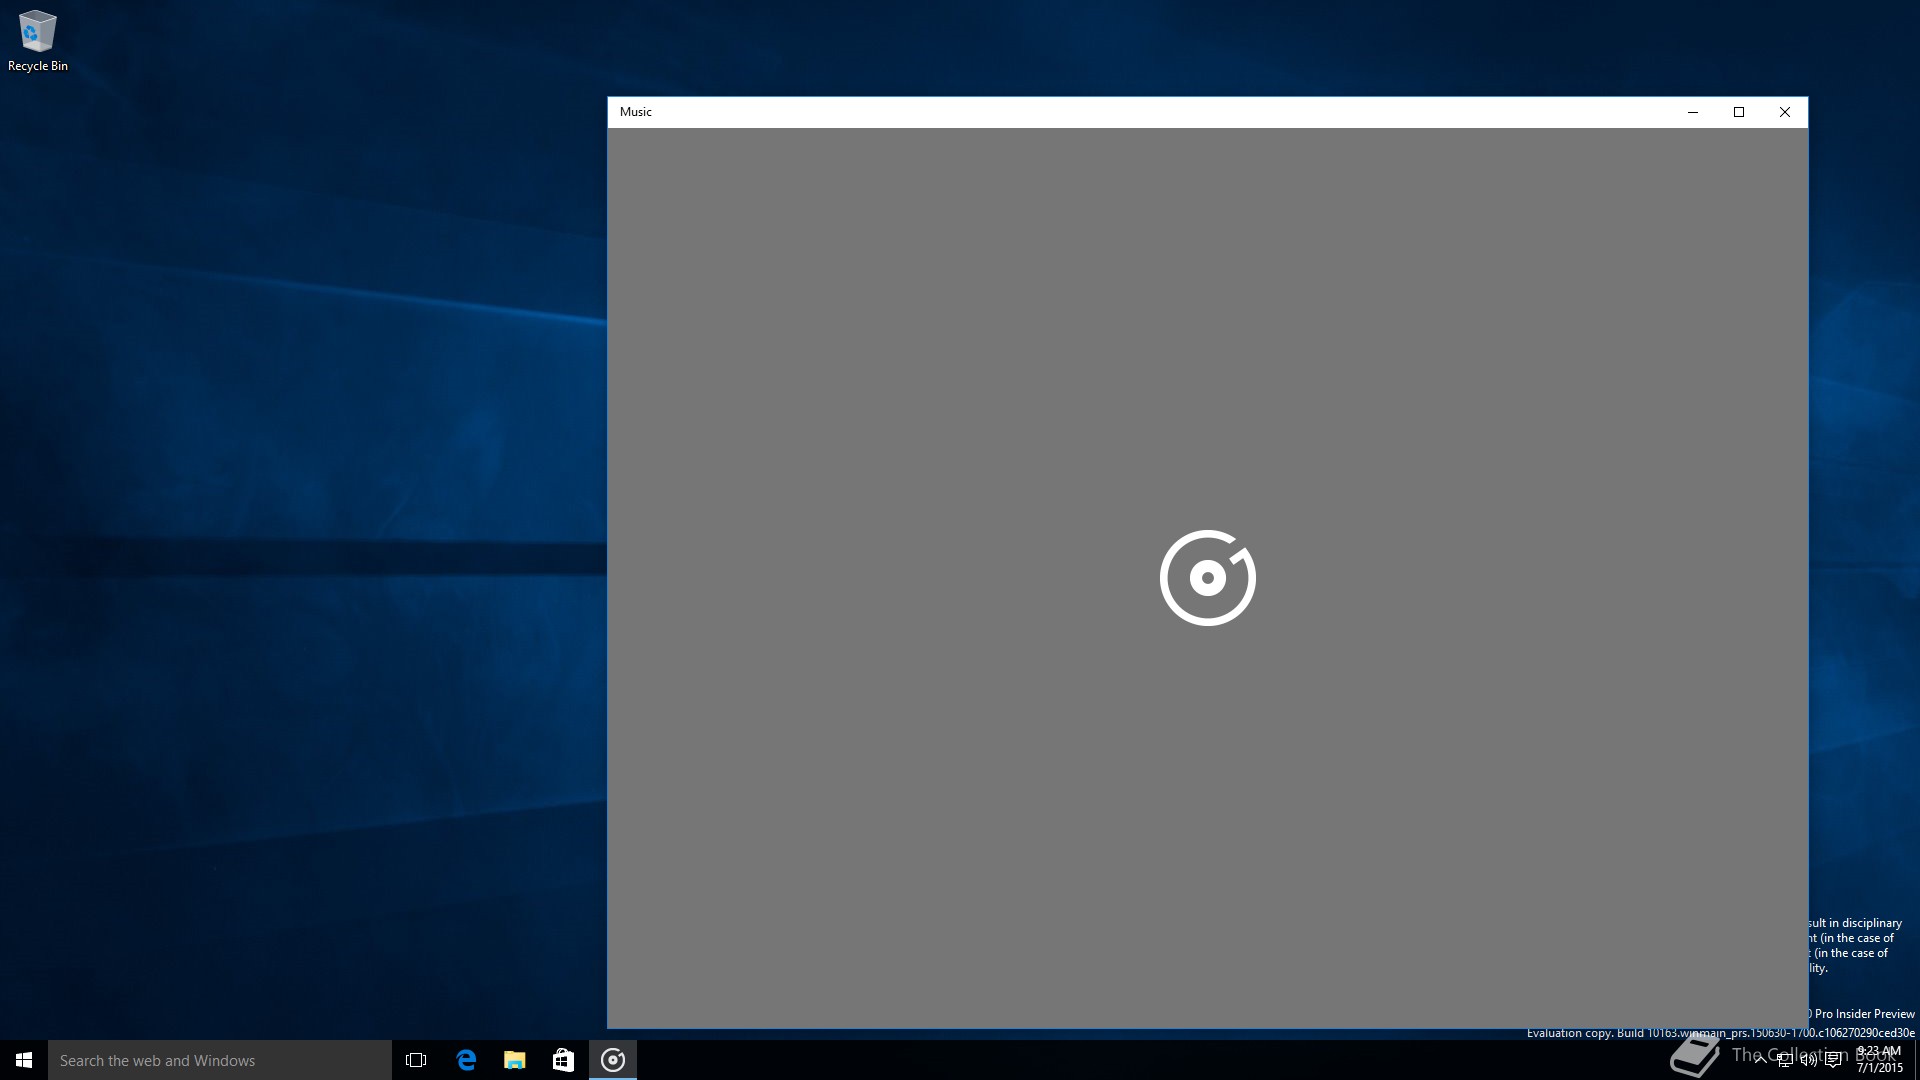Open the Action Center notifications icon

1833,1060
